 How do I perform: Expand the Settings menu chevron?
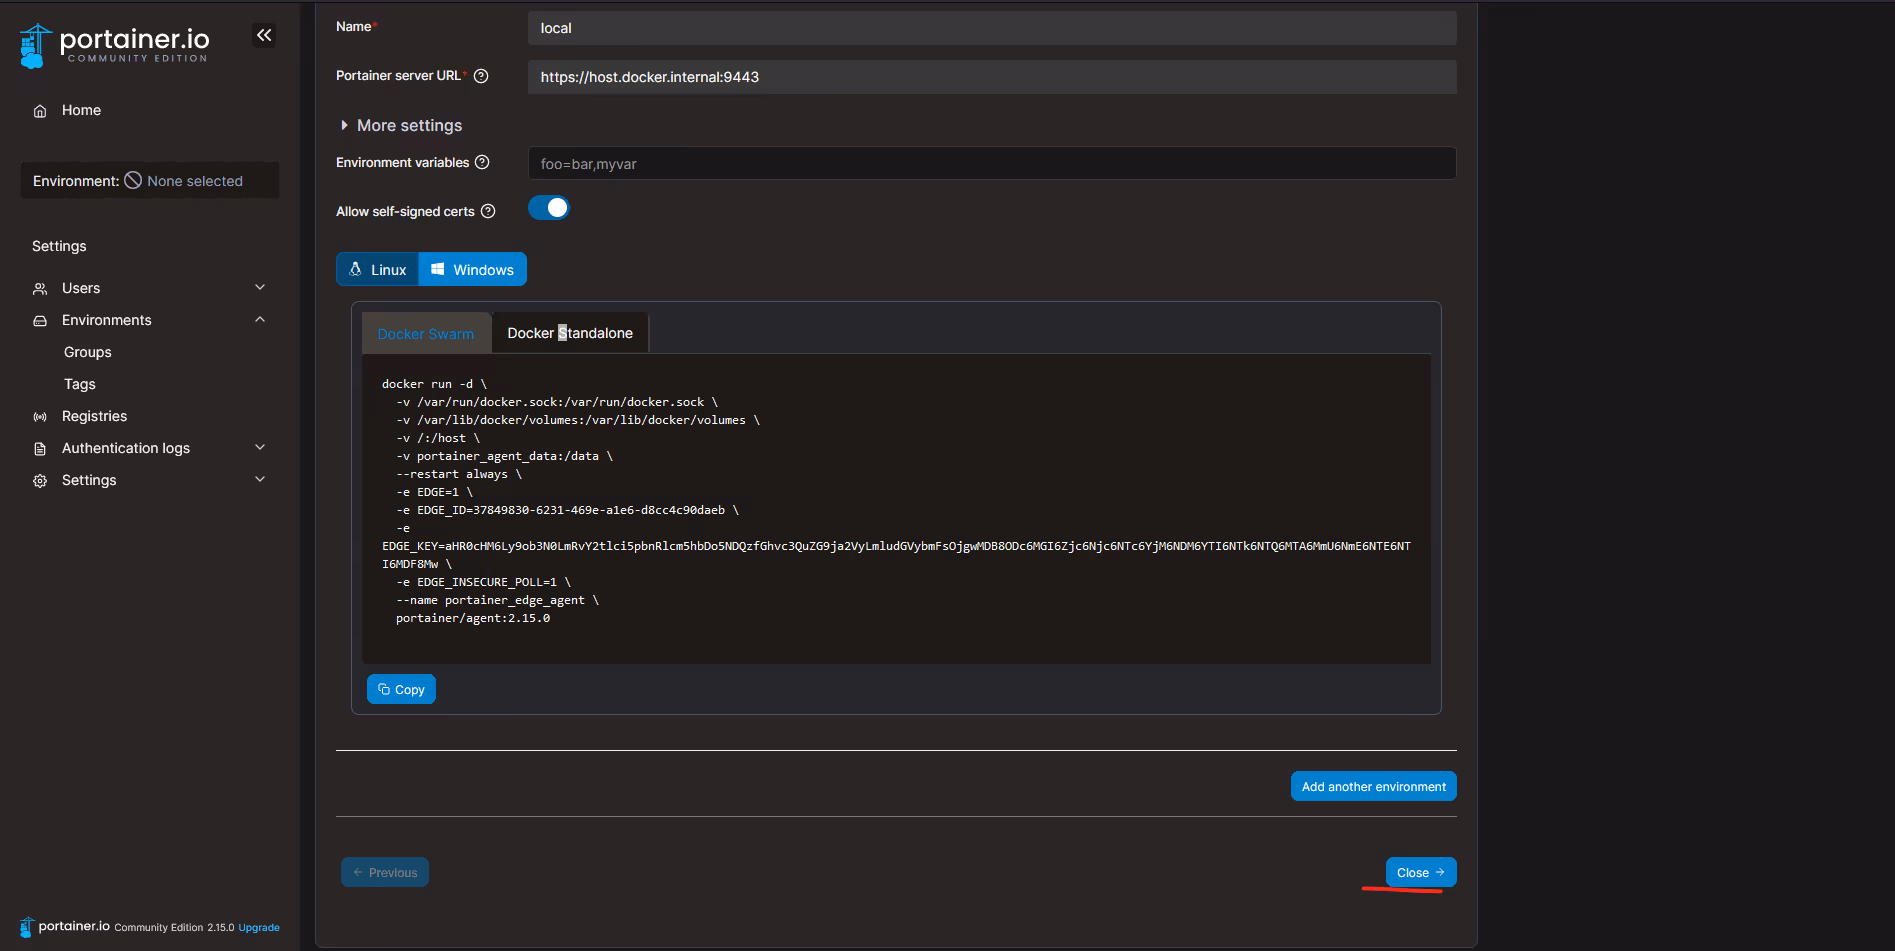tap(260, 480)
